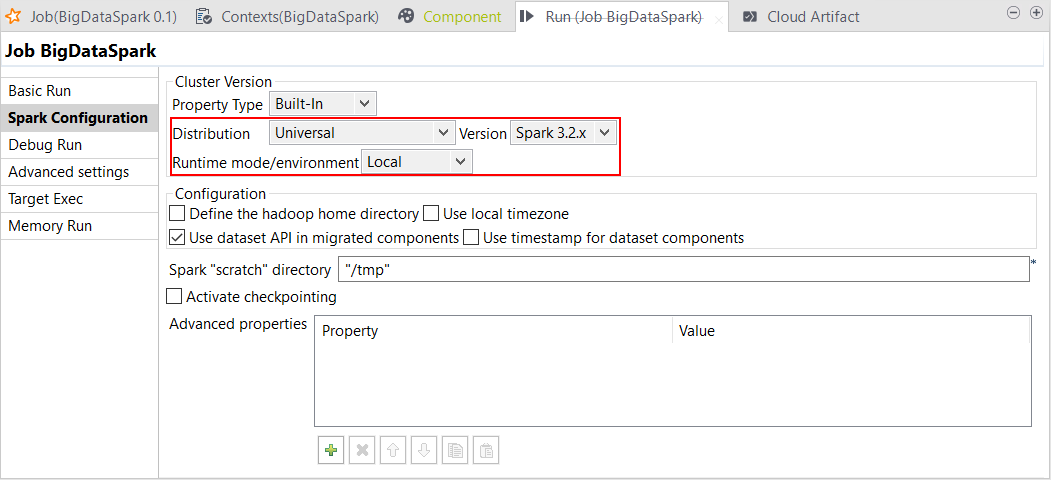Click the copy properties icon

click(455, 450)
